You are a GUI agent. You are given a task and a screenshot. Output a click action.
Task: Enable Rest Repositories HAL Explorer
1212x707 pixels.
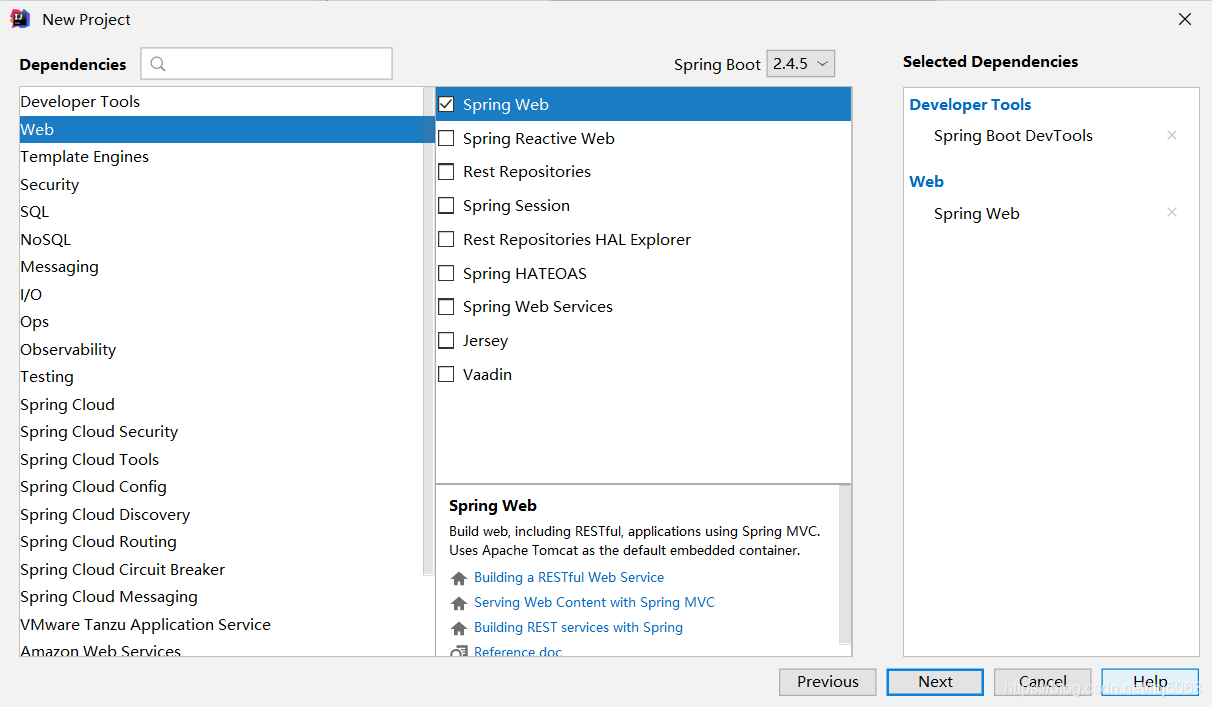tap(446, 239)
